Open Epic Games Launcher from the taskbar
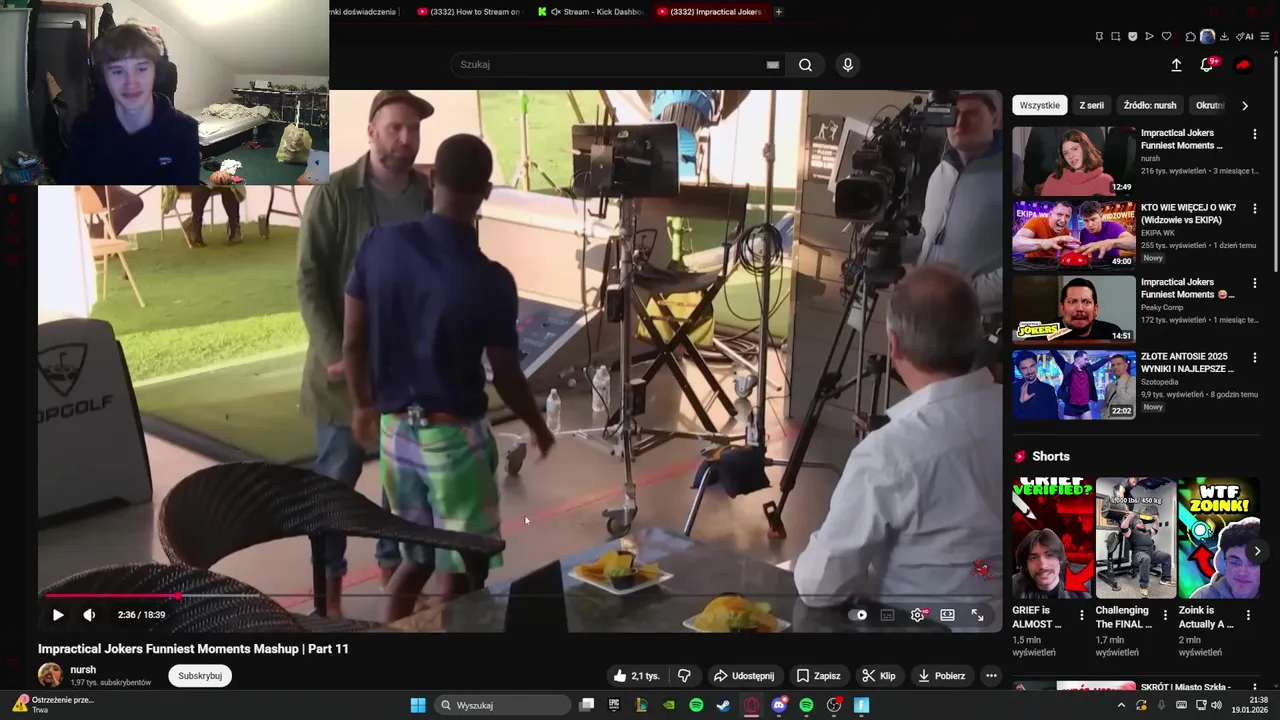 [614, 705]
